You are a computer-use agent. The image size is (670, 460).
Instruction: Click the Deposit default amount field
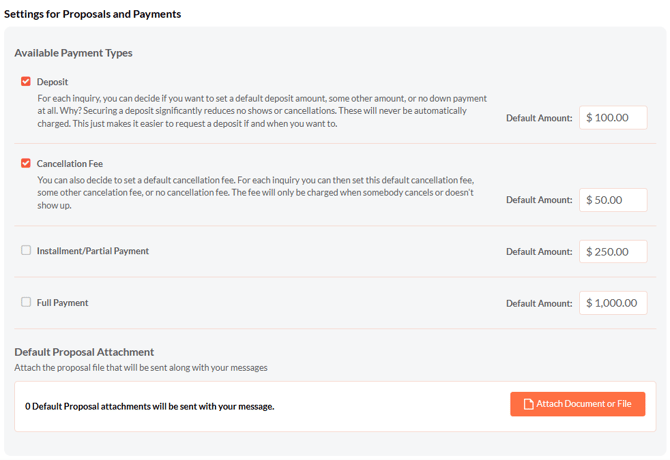point(613,118)
